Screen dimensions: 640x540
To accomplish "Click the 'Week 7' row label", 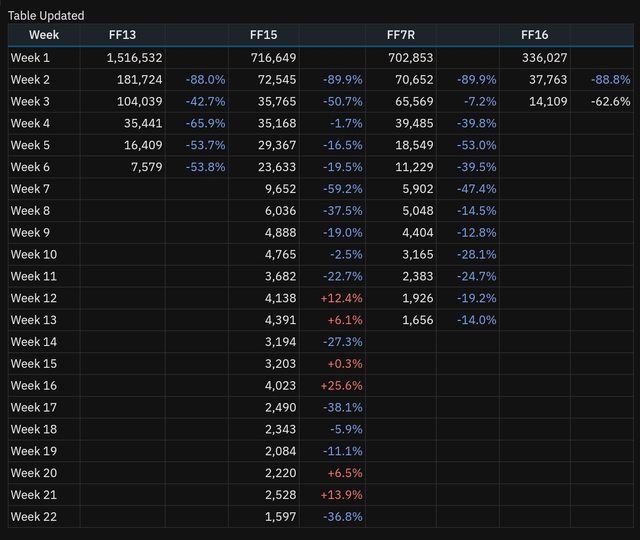I will (30, 189).
